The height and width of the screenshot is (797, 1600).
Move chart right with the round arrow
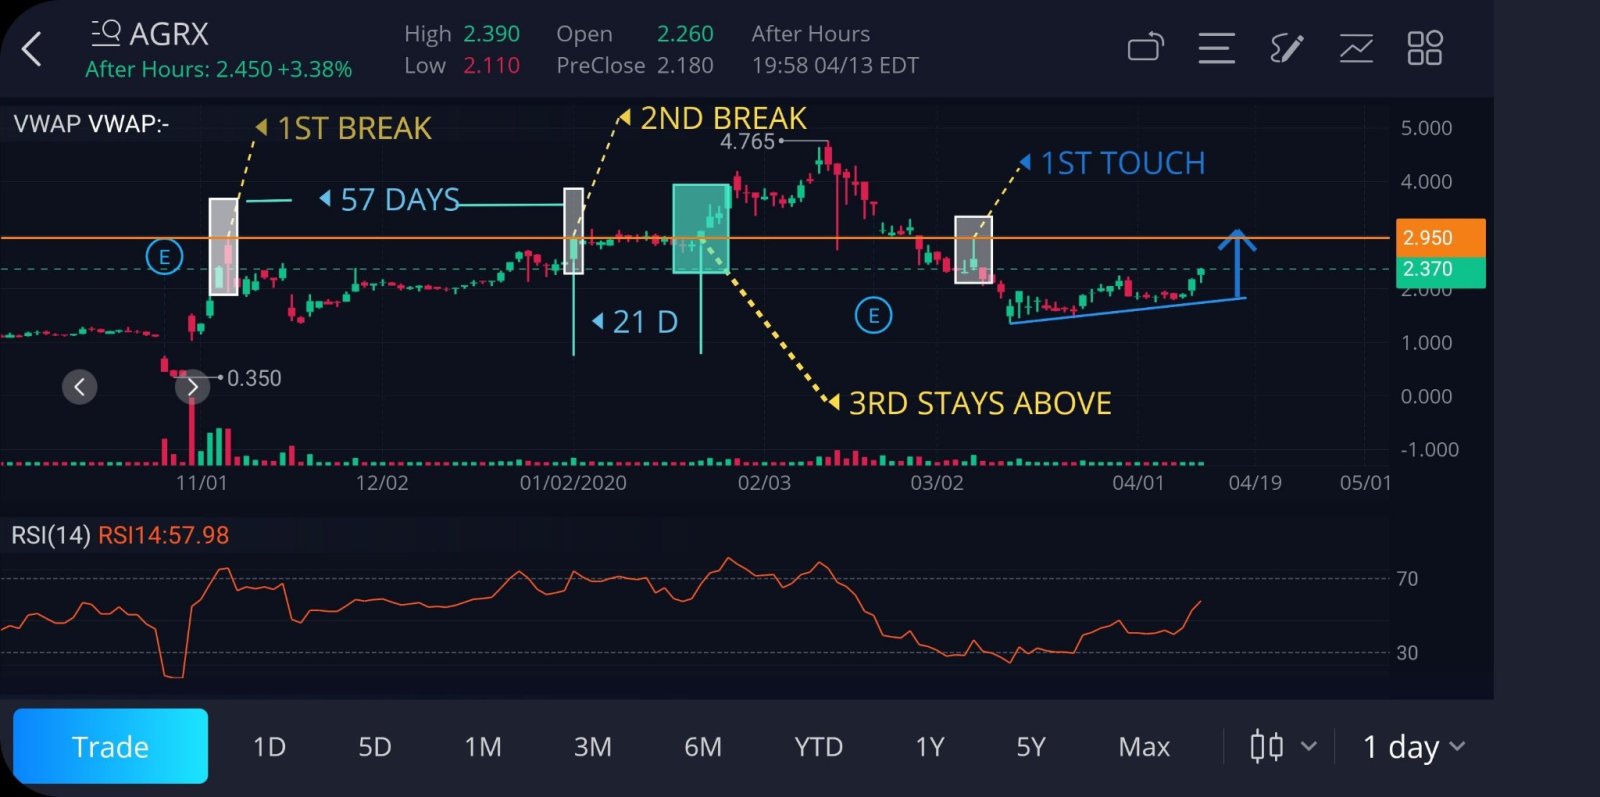(192, 387)
